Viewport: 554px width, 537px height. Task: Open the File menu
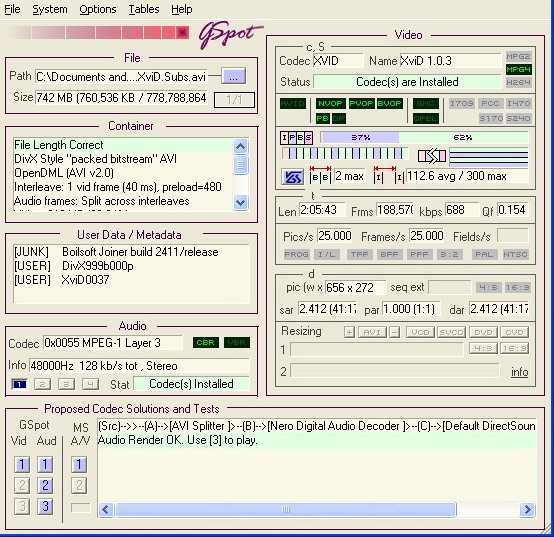[12, 9]
